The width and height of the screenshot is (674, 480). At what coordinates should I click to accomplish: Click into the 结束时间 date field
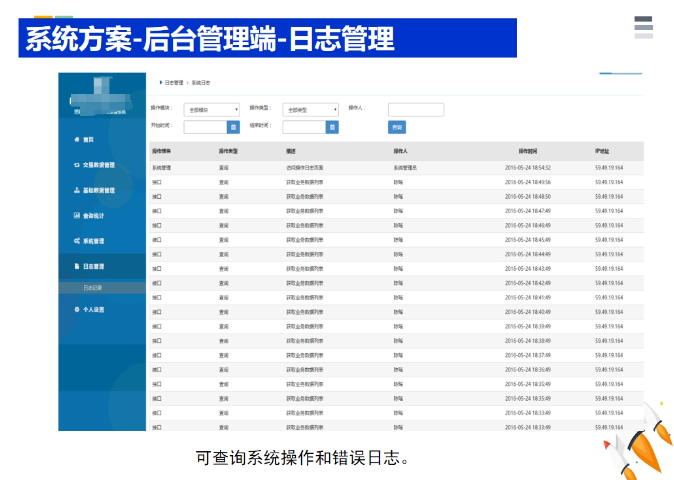pos(304,127)
